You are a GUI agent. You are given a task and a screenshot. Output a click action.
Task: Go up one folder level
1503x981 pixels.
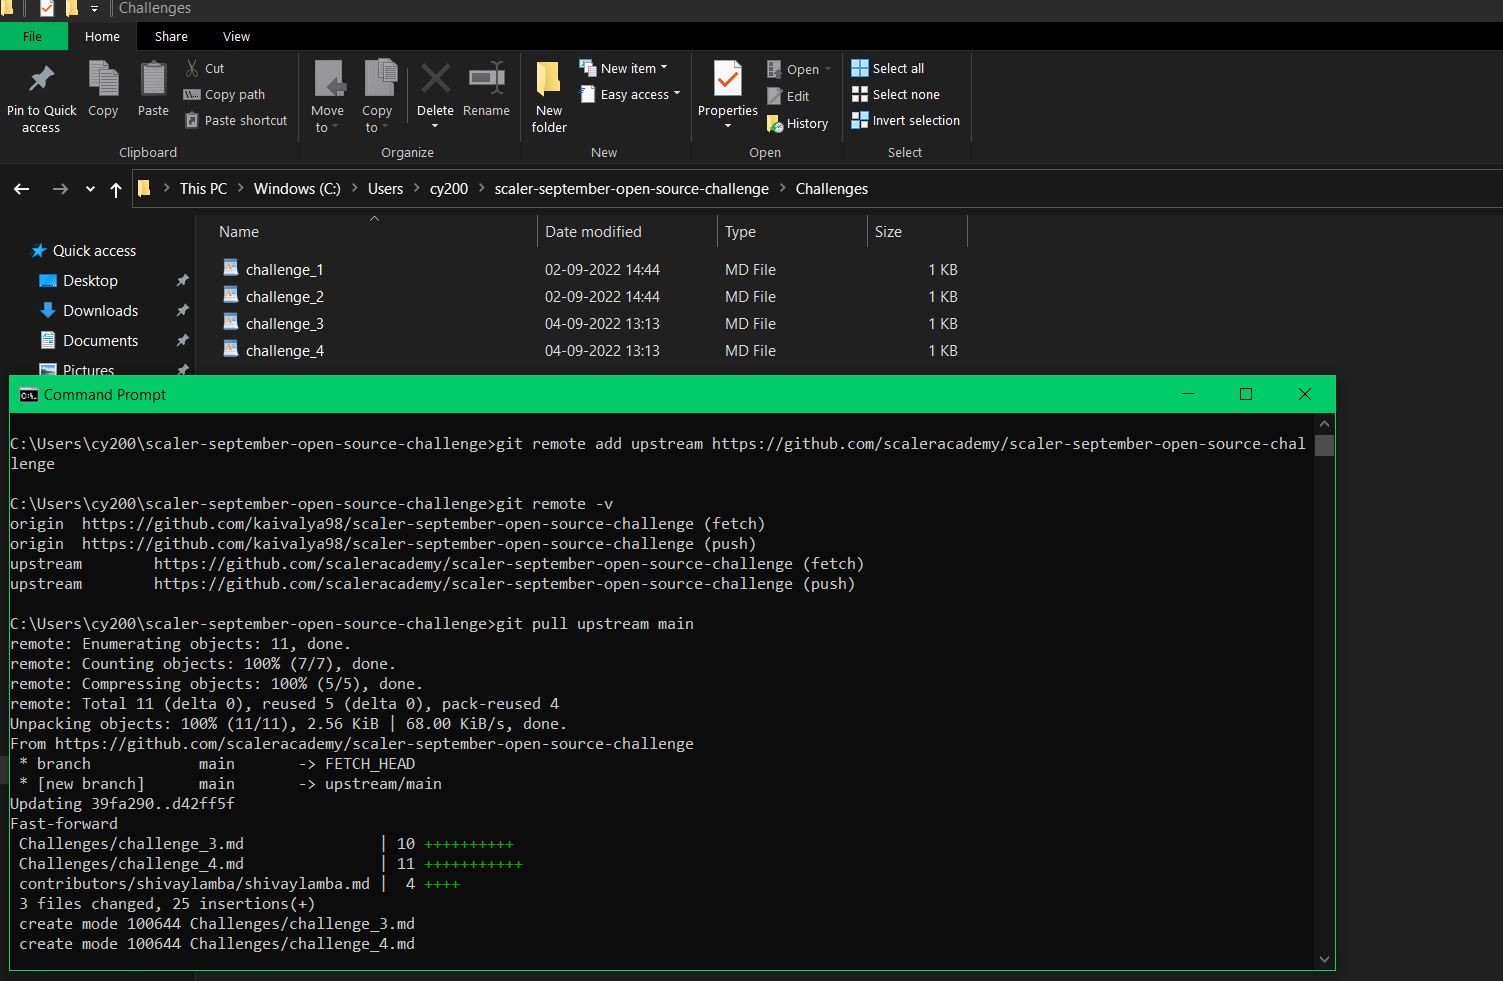click(x=116, y=189)
